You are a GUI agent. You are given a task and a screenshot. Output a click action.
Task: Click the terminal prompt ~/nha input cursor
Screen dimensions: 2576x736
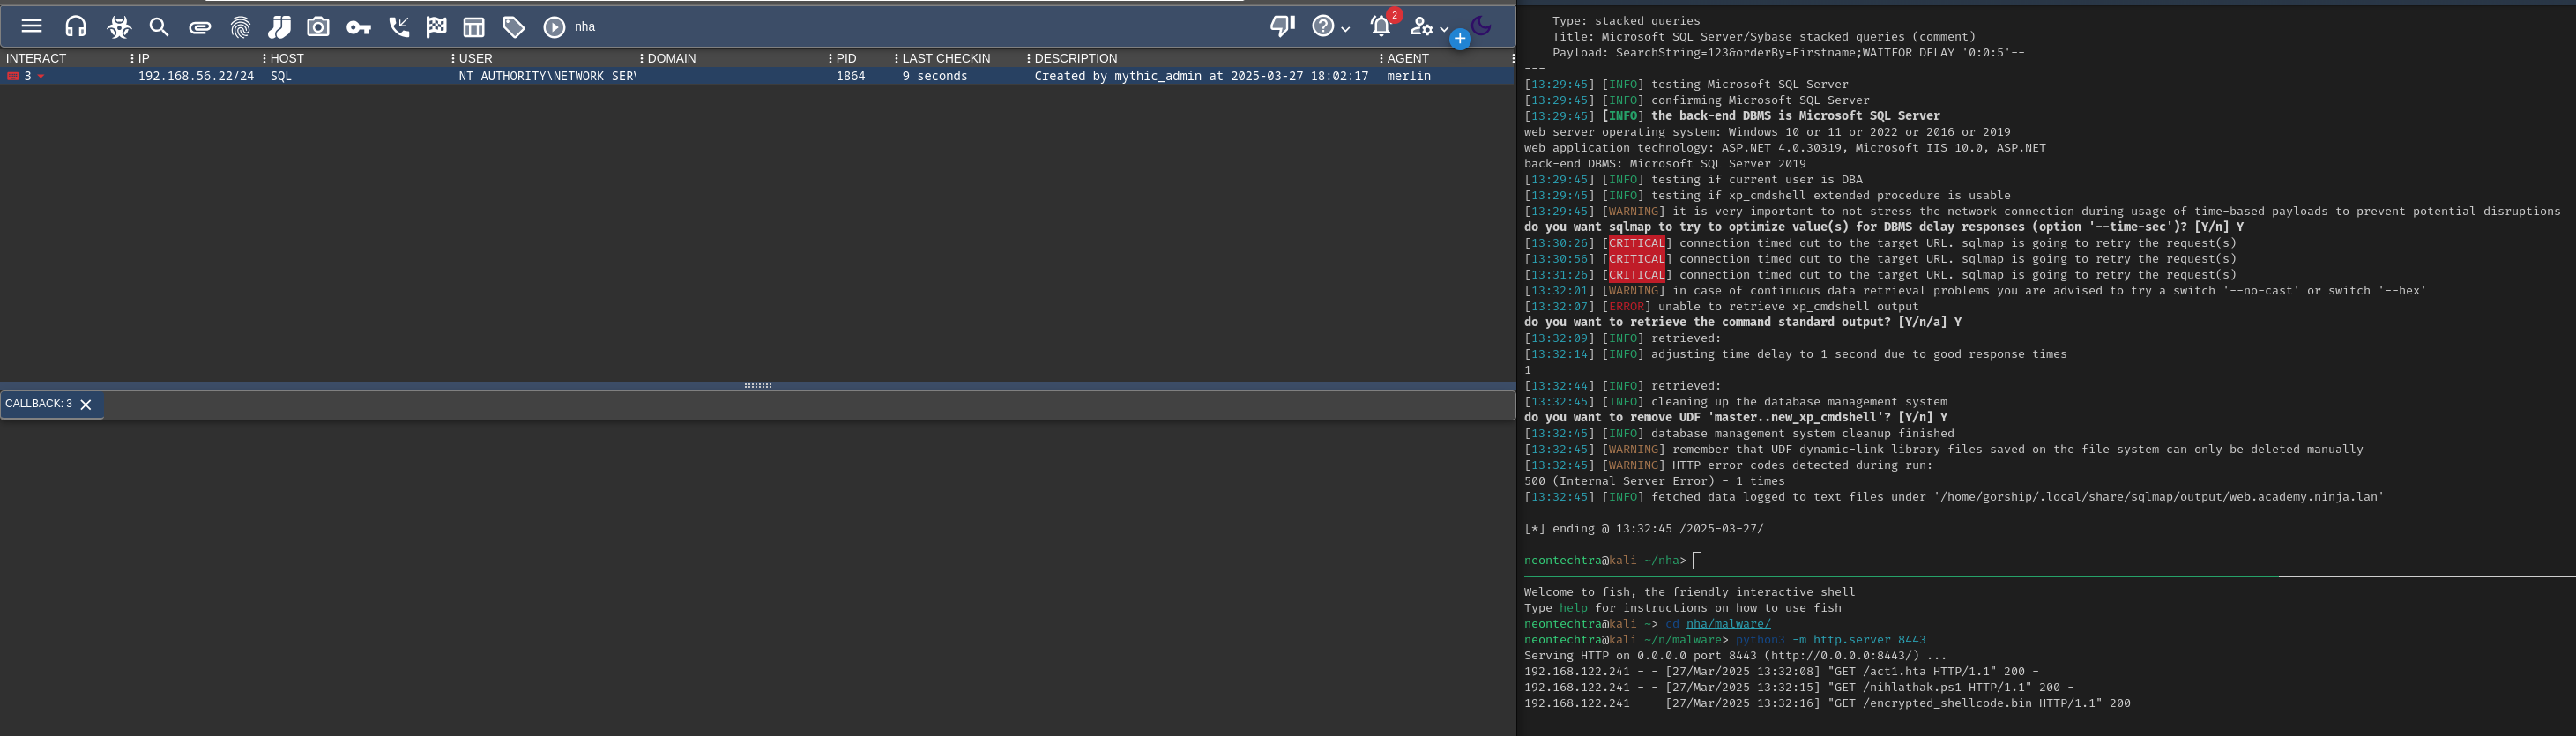[1697, 561]
